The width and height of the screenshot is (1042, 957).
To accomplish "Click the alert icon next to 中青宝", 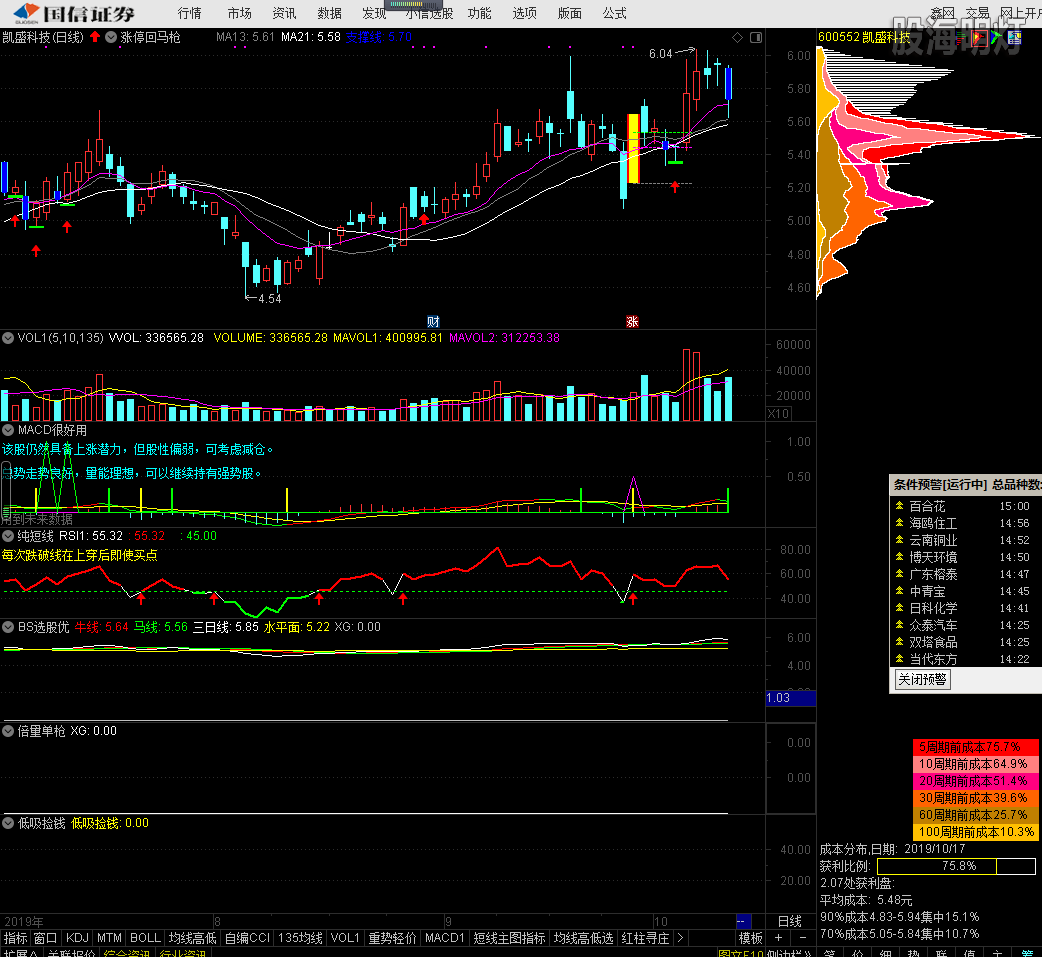I will click(x=899, y=591).
